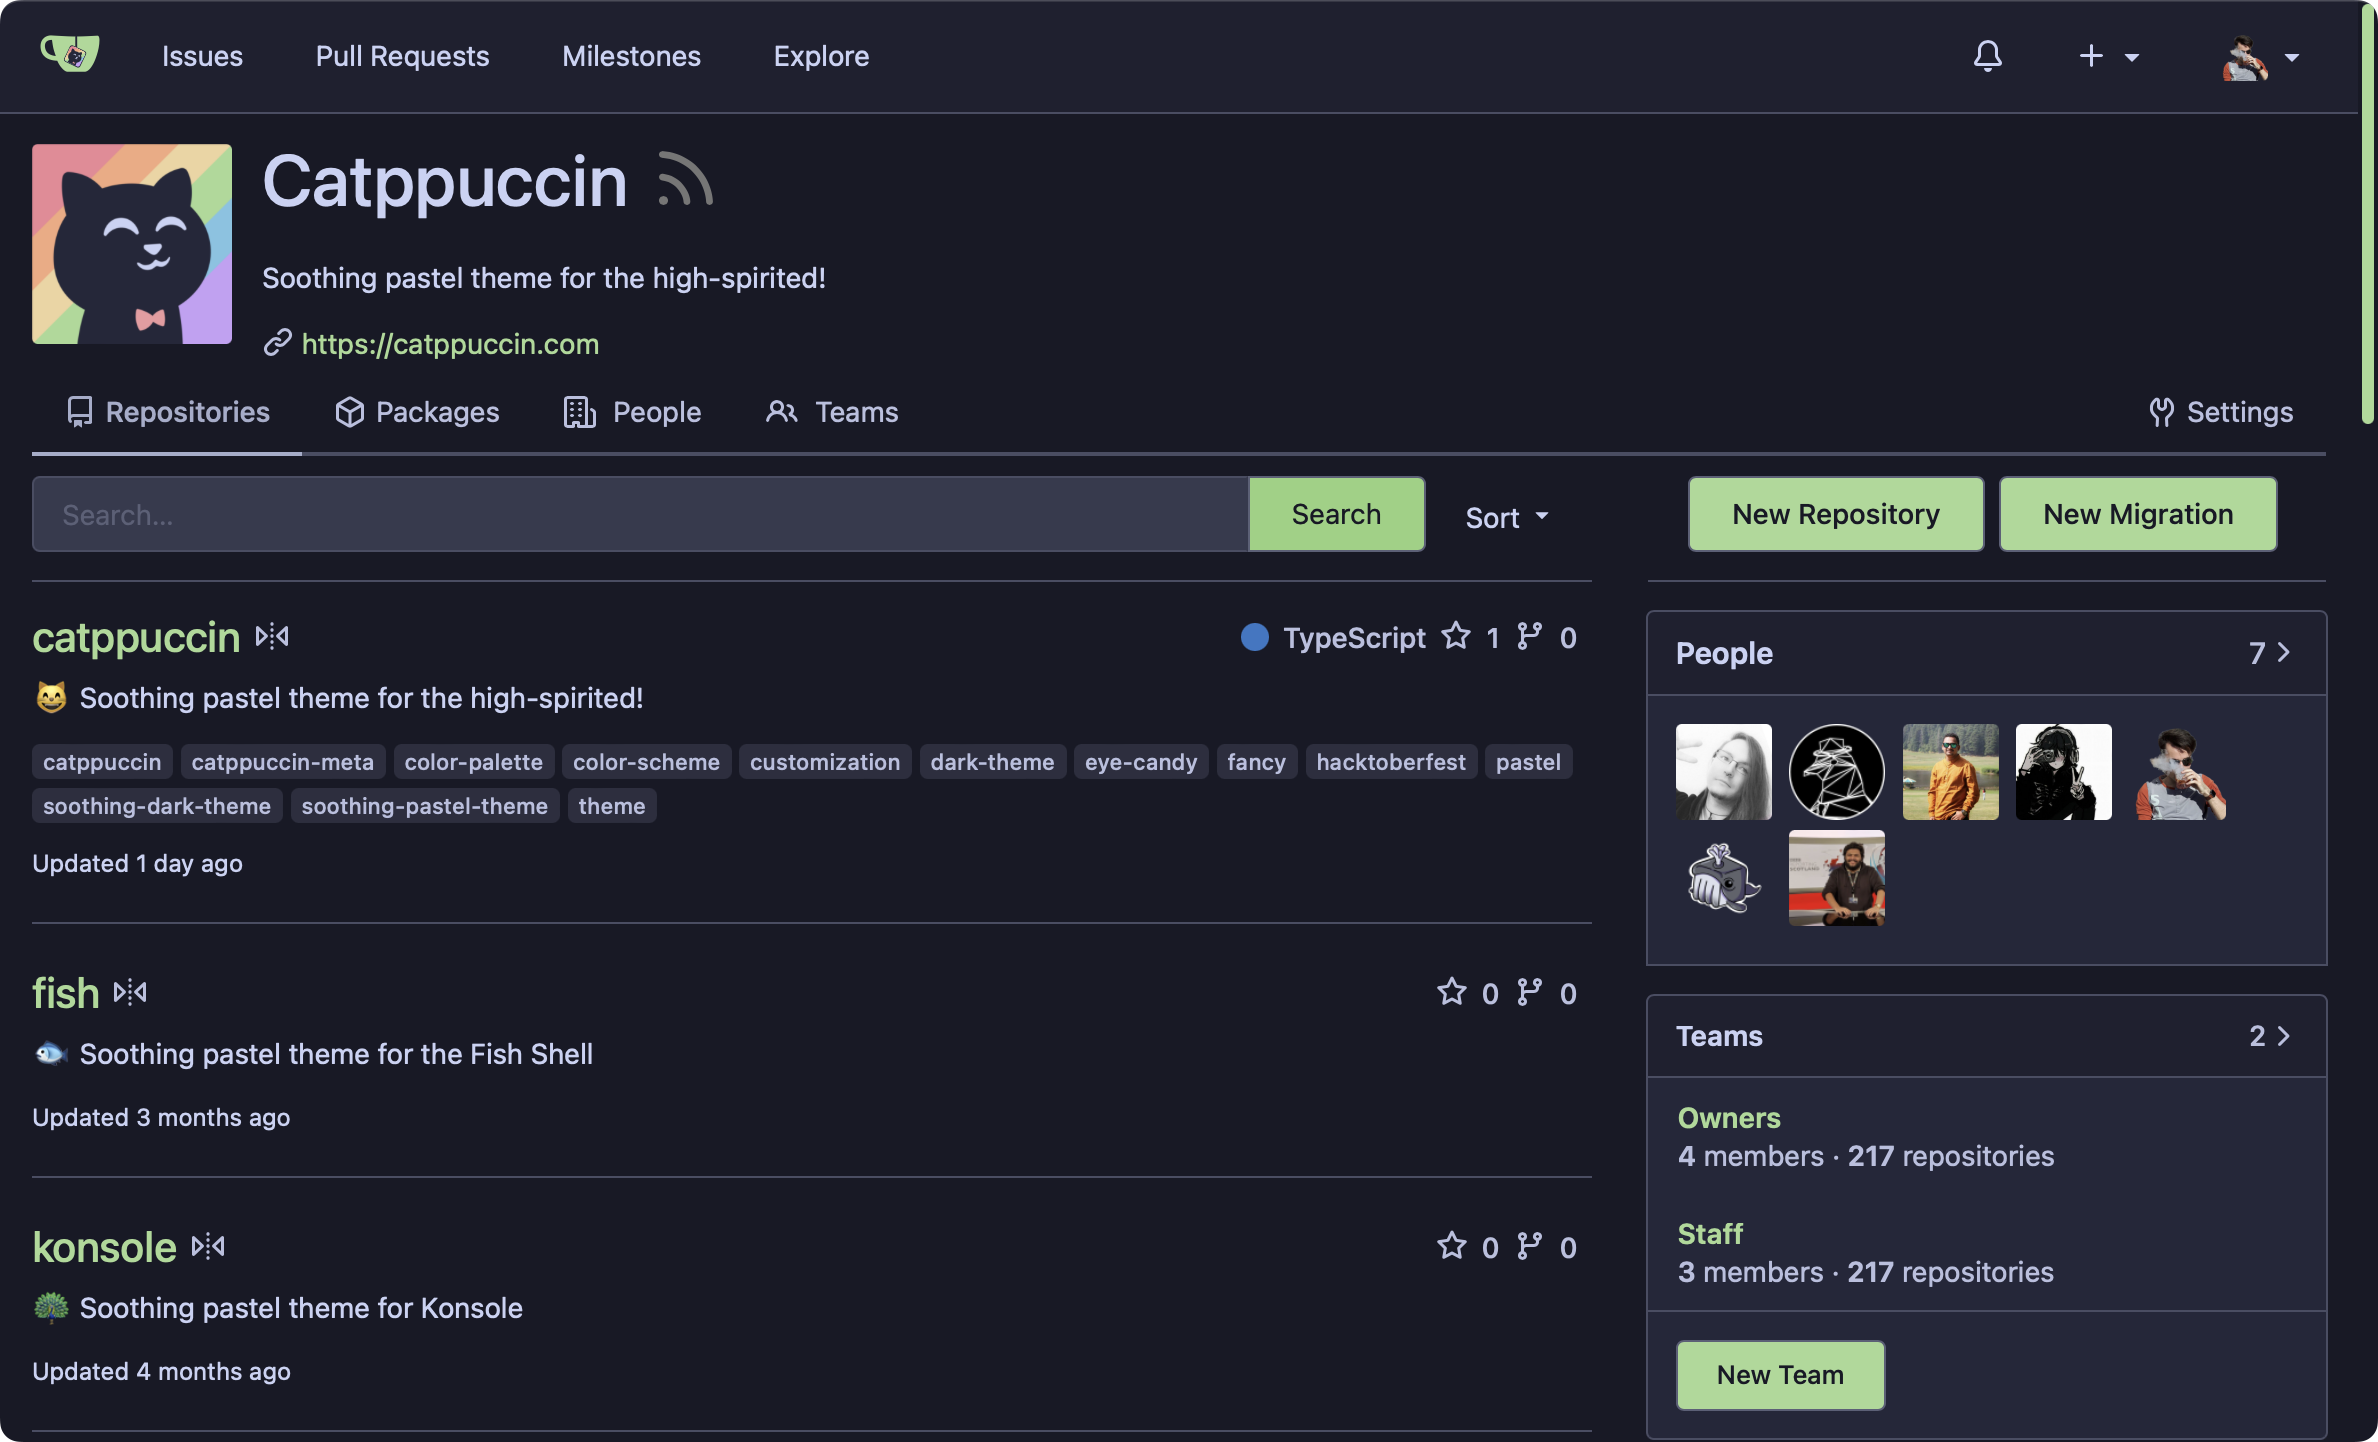Open organization Settings

pos(2221,412)
